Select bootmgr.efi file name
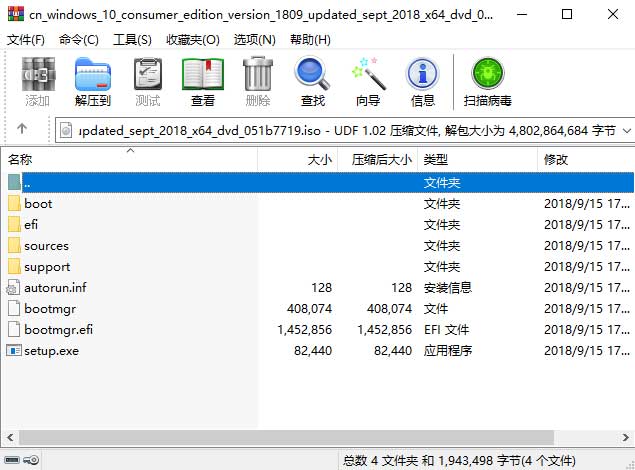 (58, 330)
